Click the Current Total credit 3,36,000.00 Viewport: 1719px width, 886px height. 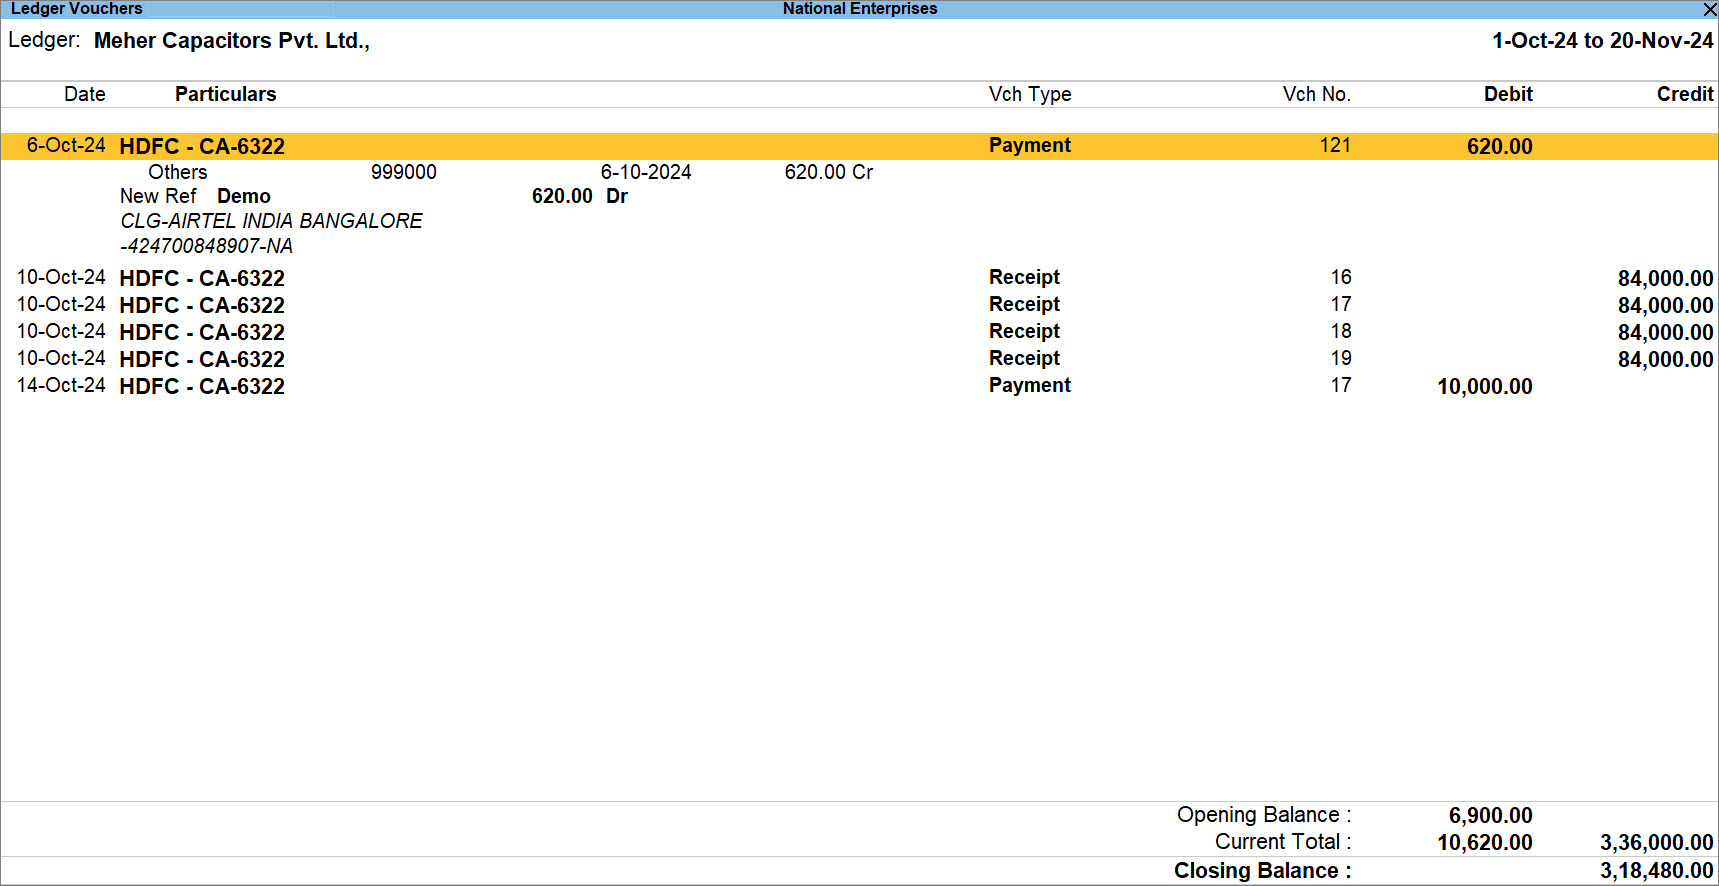[1656, 842]
